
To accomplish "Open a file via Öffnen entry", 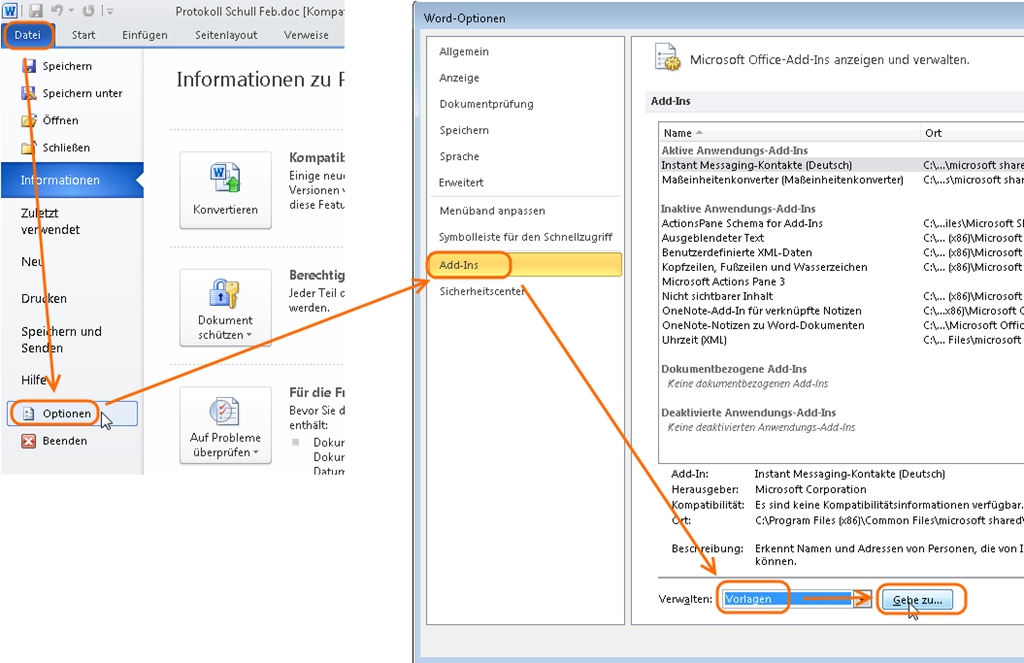I will point(60,120).
